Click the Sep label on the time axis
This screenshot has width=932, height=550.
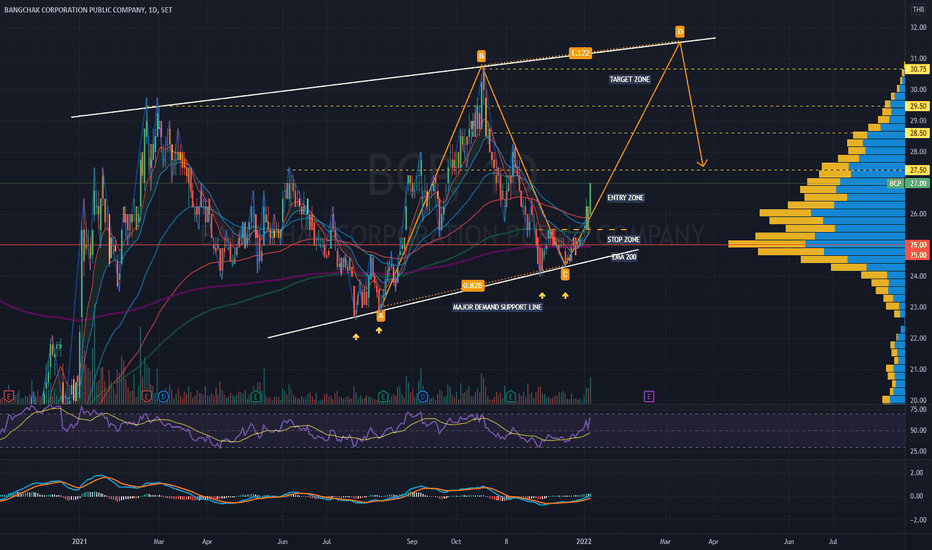[x=412, y=542]
